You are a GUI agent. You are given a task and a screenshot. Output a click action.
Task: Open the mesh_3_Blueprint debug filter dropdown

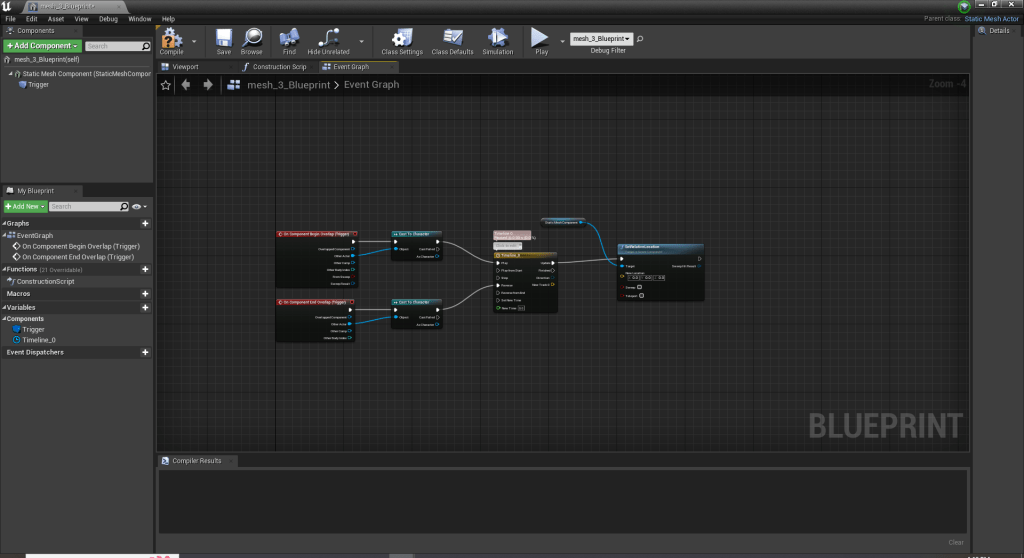601,39
